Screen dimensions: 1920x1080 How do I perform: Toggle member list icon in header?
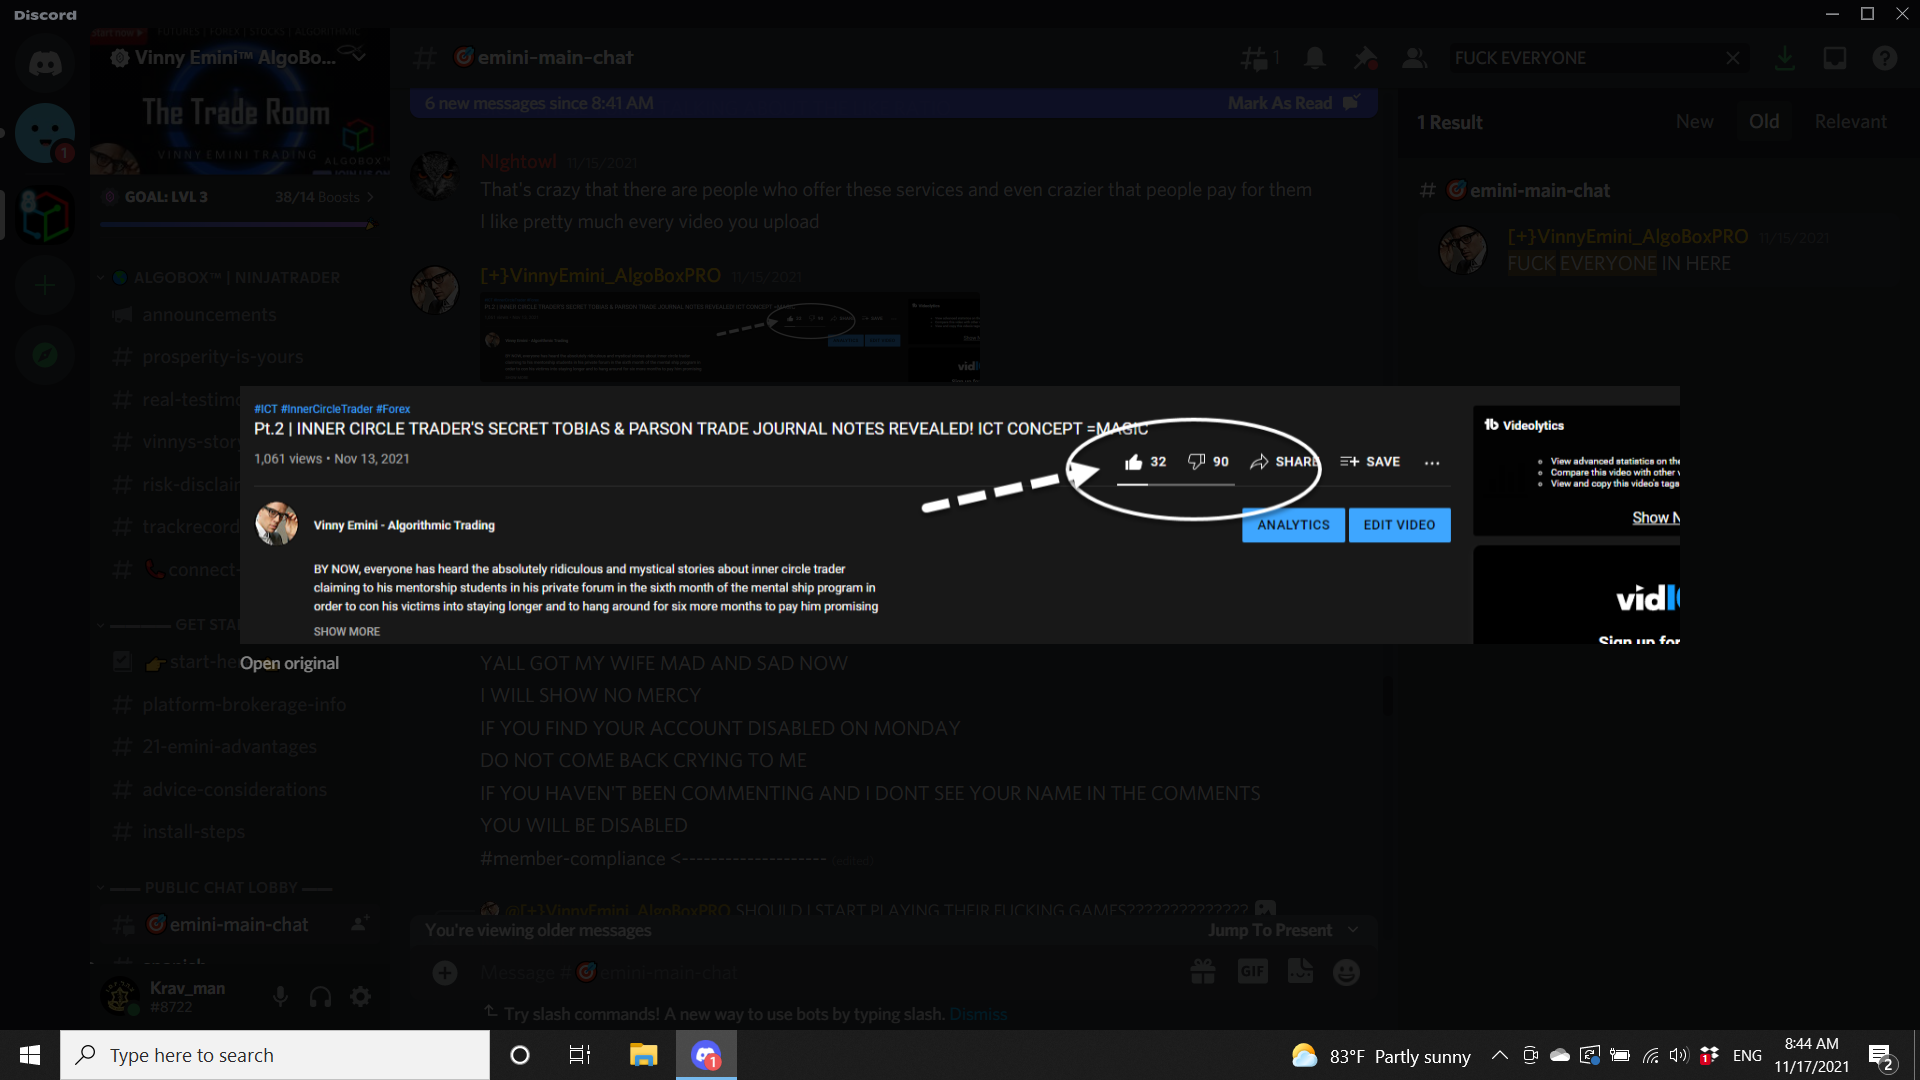(1414, 58)
